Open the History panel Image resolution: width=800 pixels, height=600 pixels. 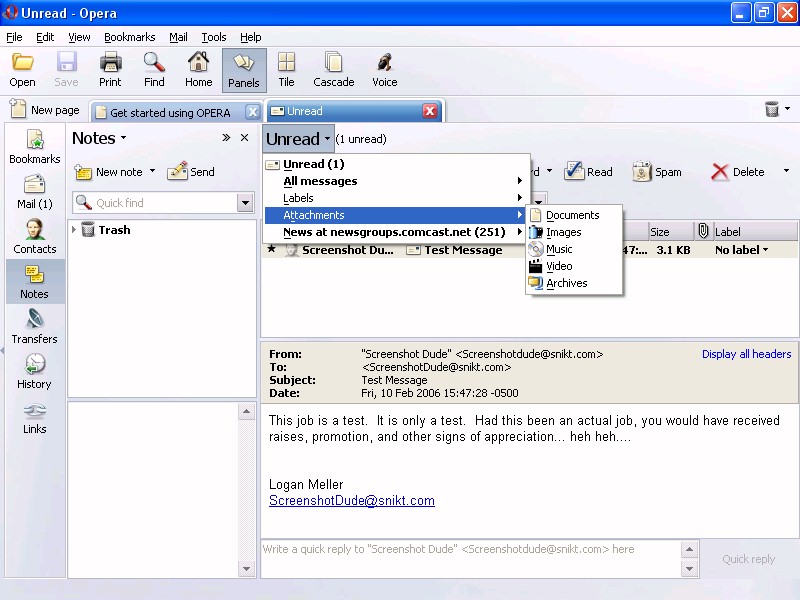(x=34, y=372)
